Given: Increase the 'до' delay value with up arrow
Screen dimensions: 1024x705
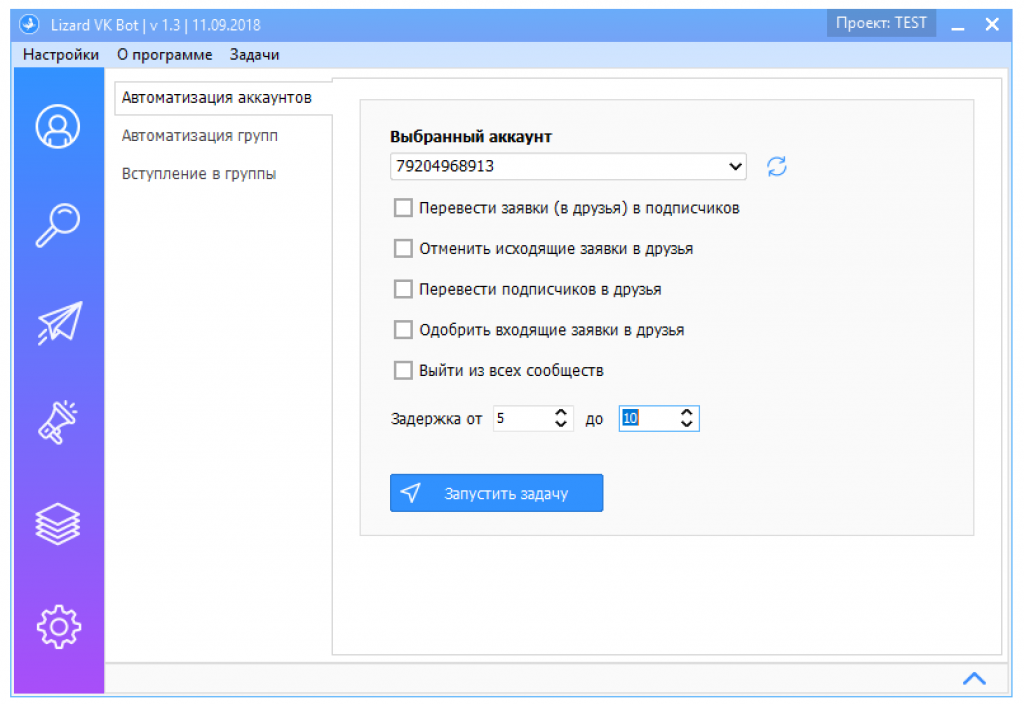Looking at the screenshot, I should 686,413.
